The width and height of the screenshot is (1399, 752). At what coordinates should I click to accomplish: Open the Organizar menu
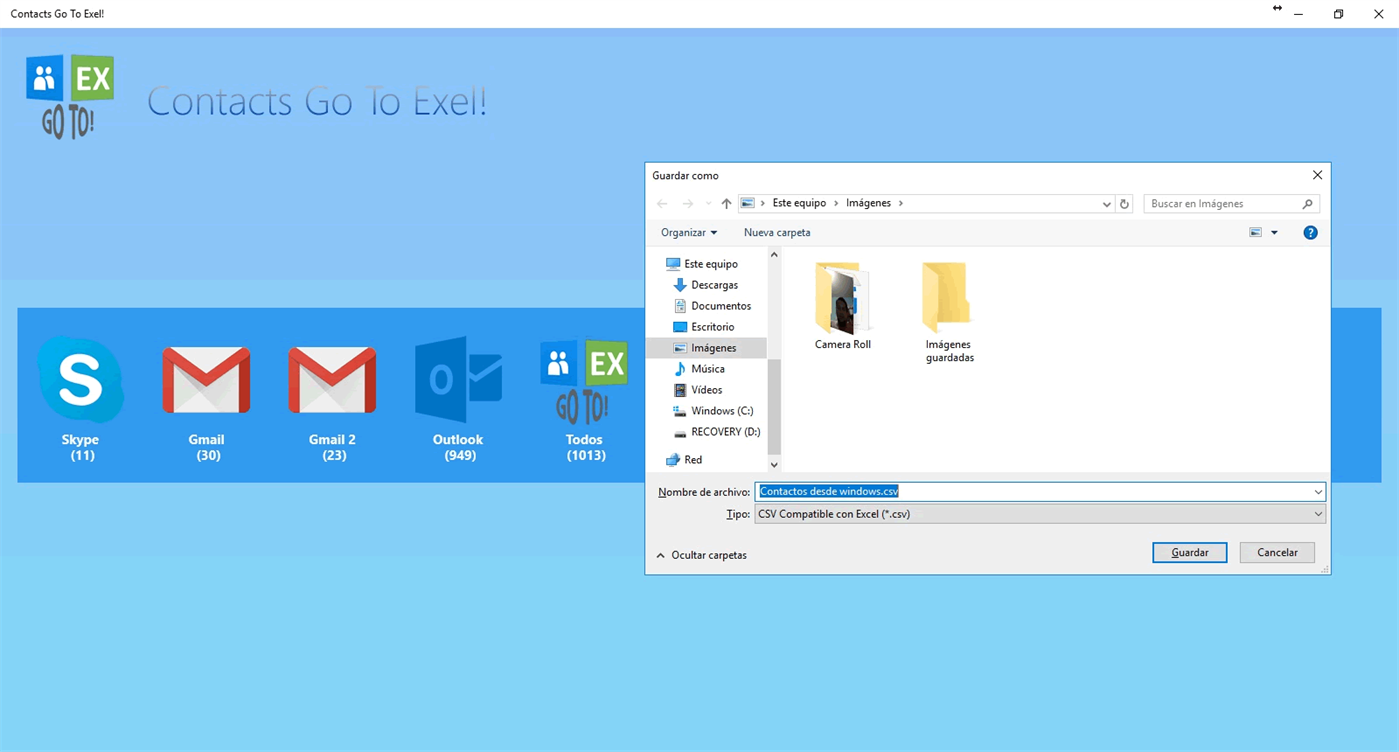(x=688, y=232)
